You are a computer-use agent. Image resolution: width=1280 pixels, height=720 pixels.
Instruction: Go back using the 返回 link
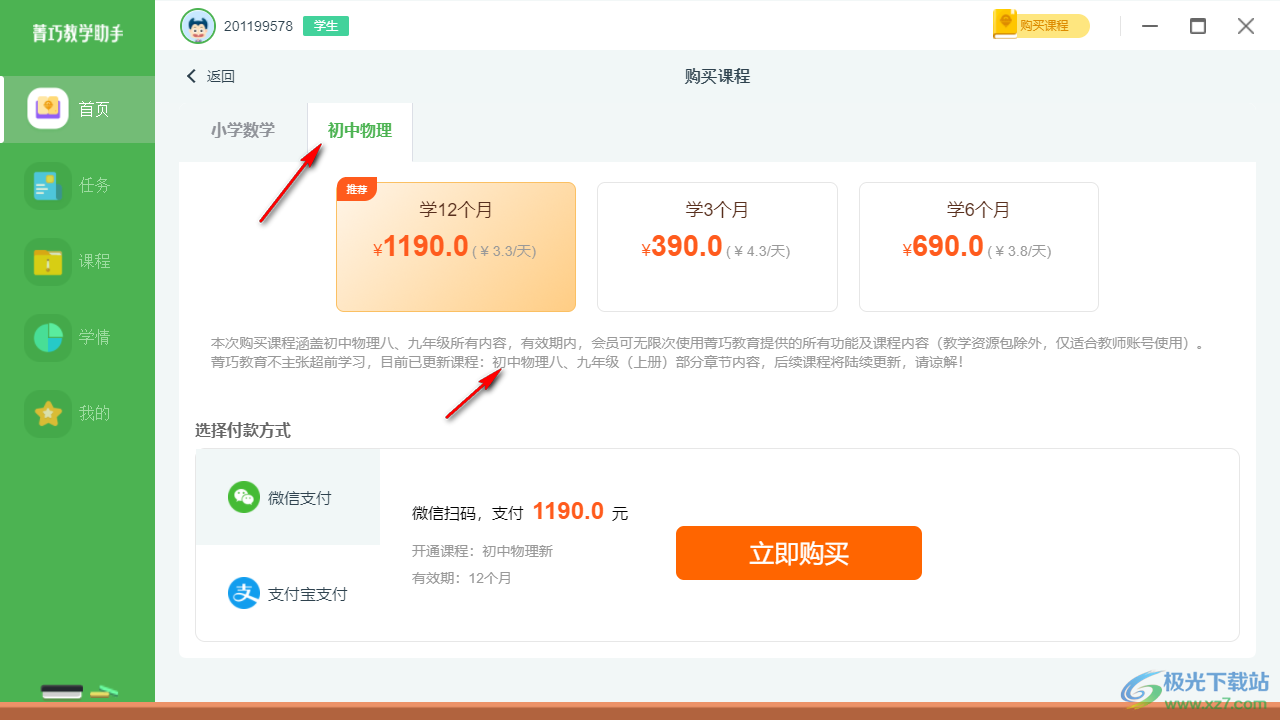click(210, 76)
